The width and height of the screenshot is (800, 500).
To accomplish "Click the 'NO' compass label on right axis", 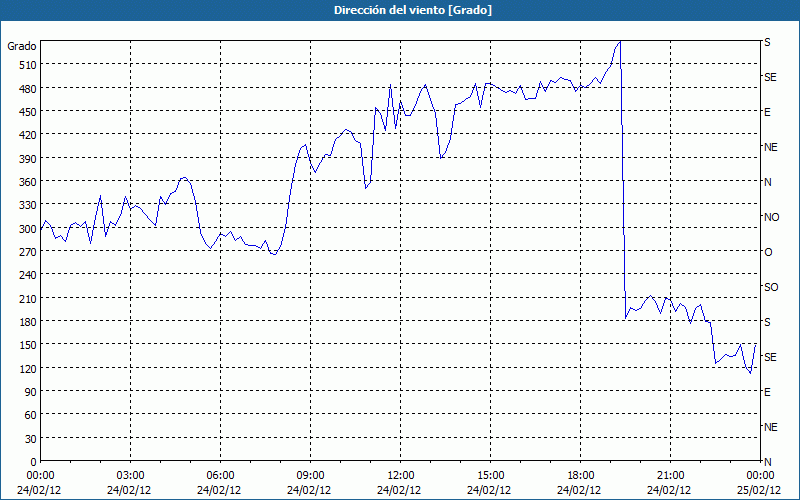I will pos(772,217).
